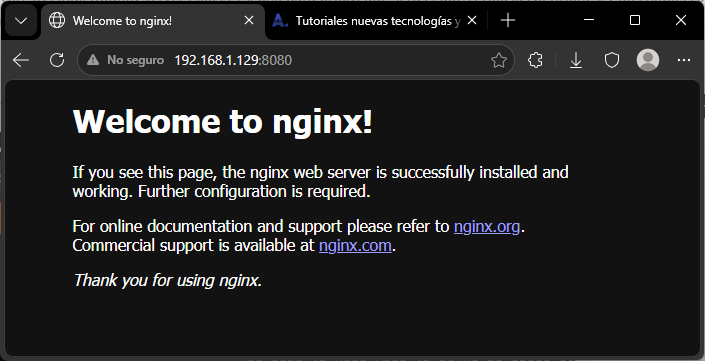
Task: Minimize the browser window
Action: (x=589, y=20)
